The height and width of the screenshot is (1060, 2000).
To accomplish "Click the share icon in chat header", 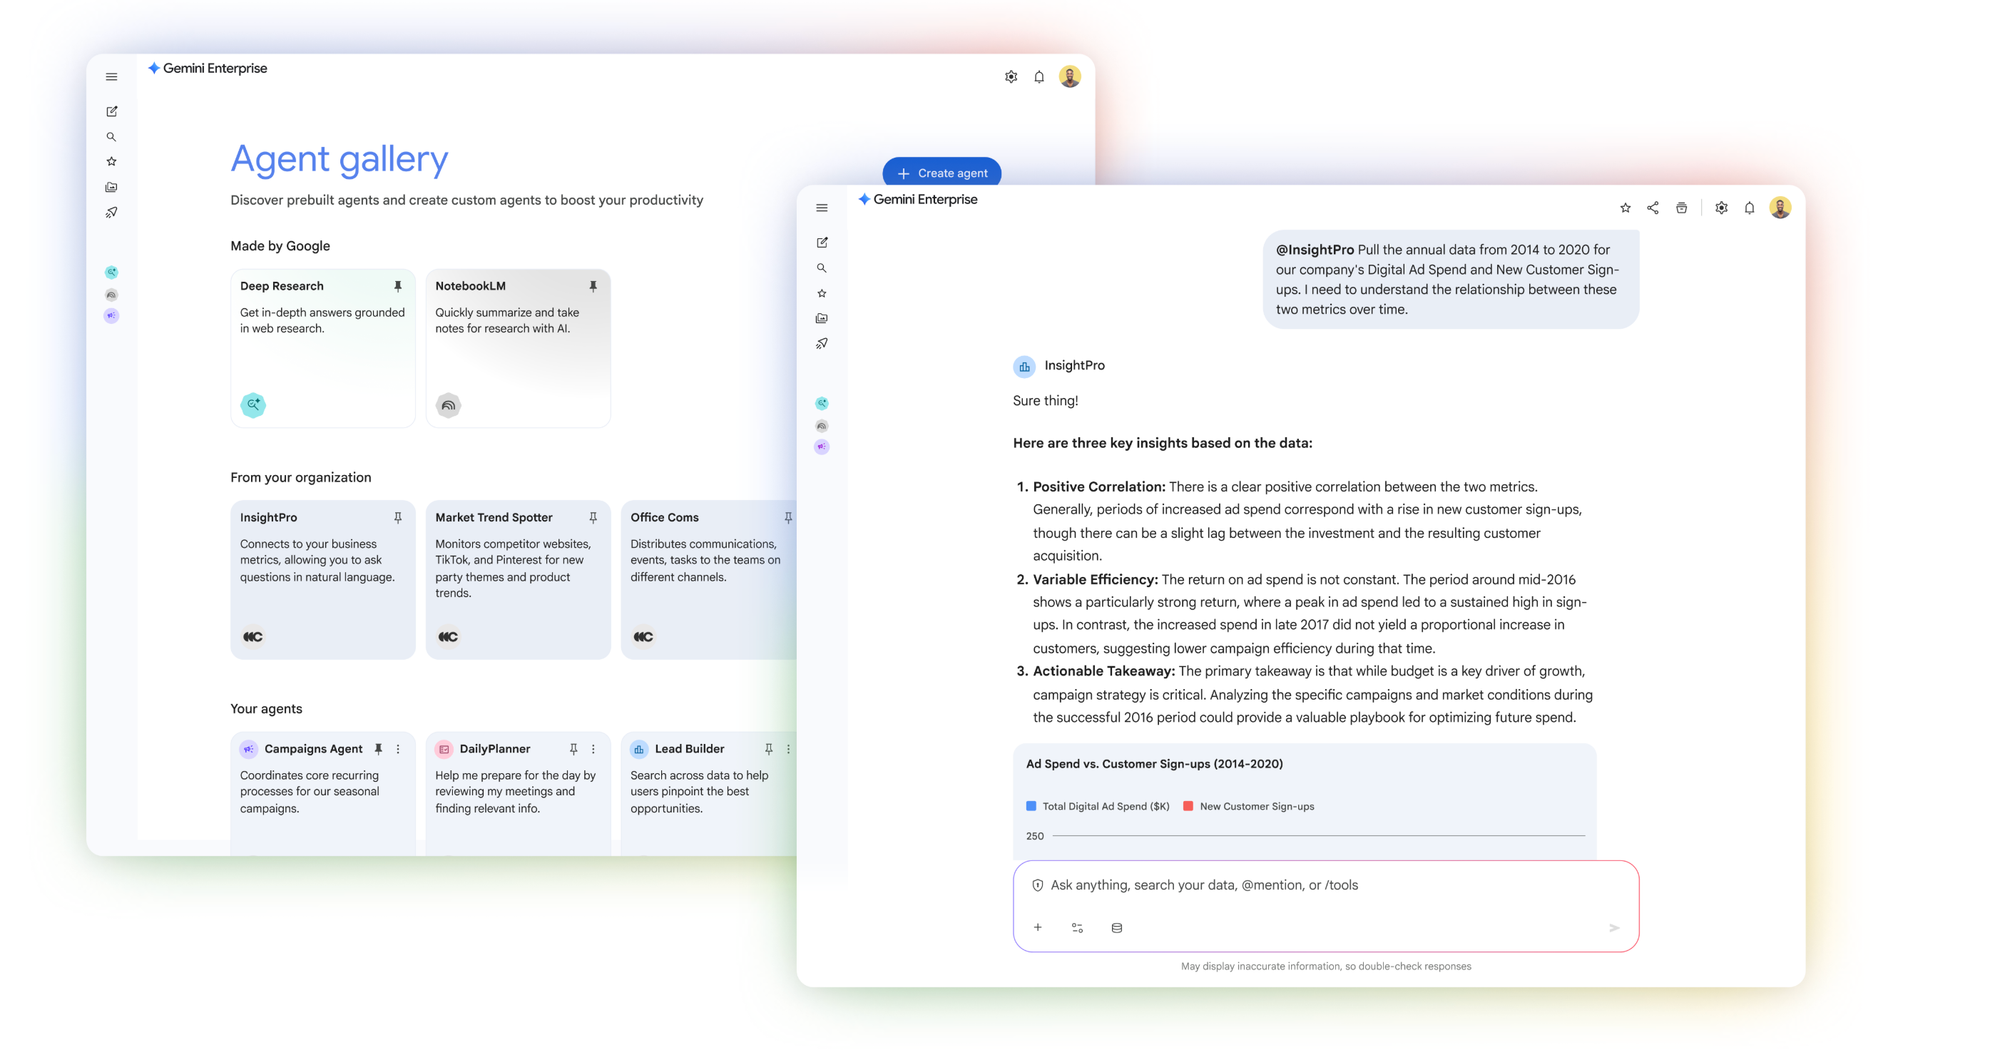I will pos(1653,208).
